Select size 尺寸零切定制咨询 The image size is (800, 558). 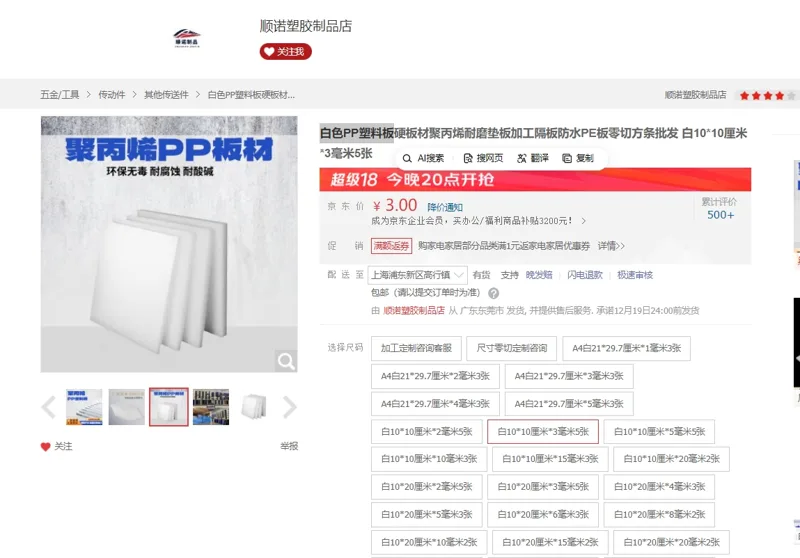point(512,348)
